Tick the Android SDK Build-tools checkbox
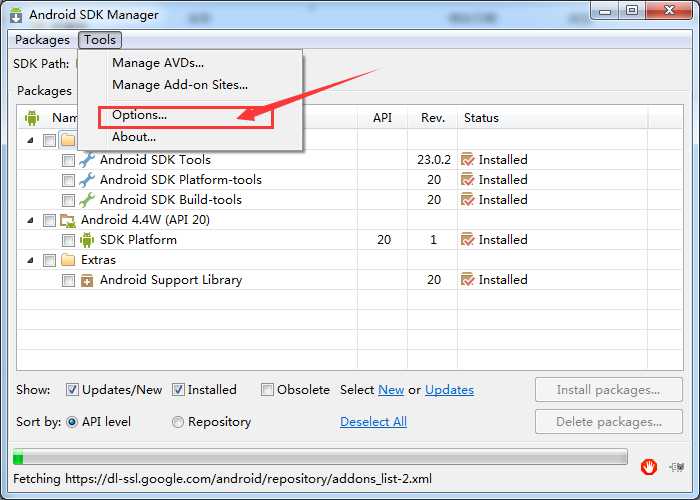Image resolution: width=700 pixels, height=500 pixels. tap(68, 200)
